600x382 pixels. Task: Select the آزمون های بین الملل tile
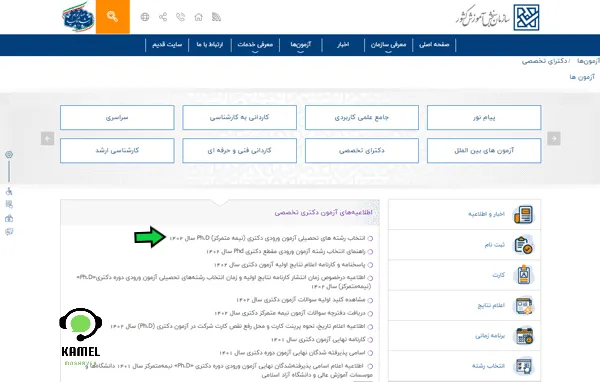click(484, 150)
